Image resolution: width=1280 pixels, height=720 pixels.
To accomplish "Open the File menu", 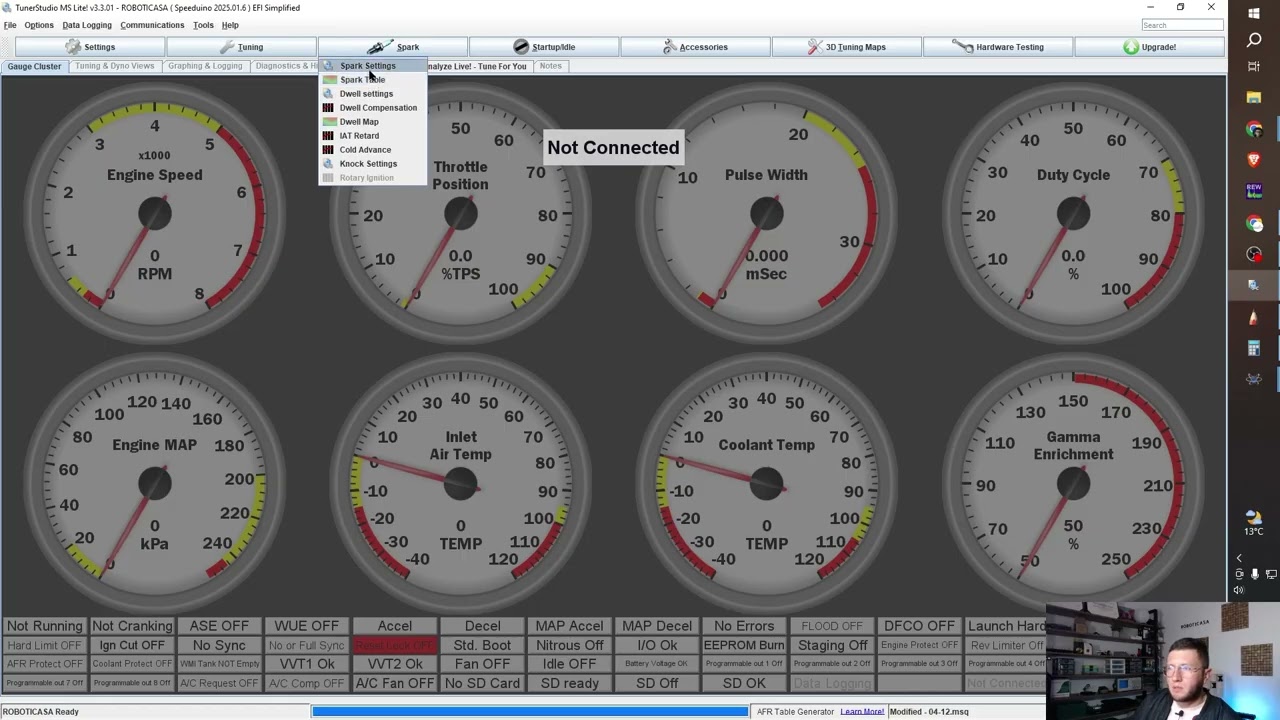I will pos(10,25).
